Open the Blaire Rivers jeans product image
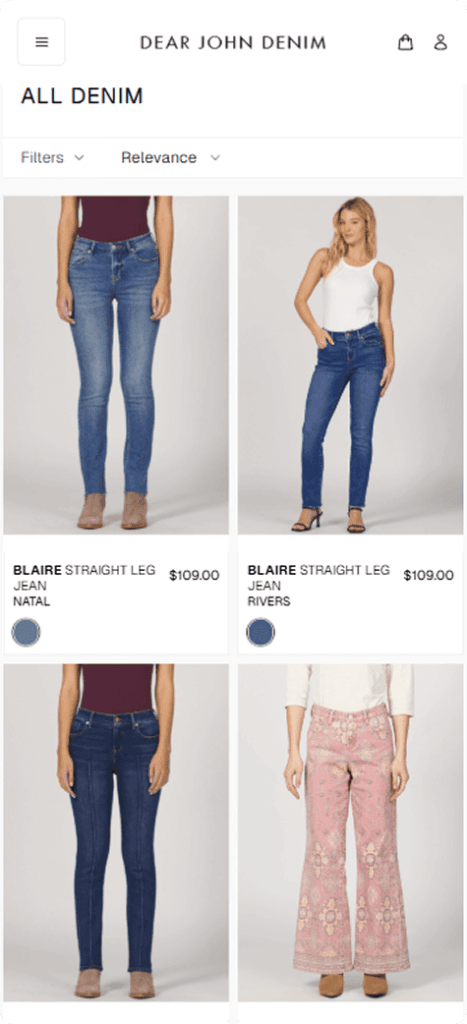The image size is (467, 1024). pos(350,365)
